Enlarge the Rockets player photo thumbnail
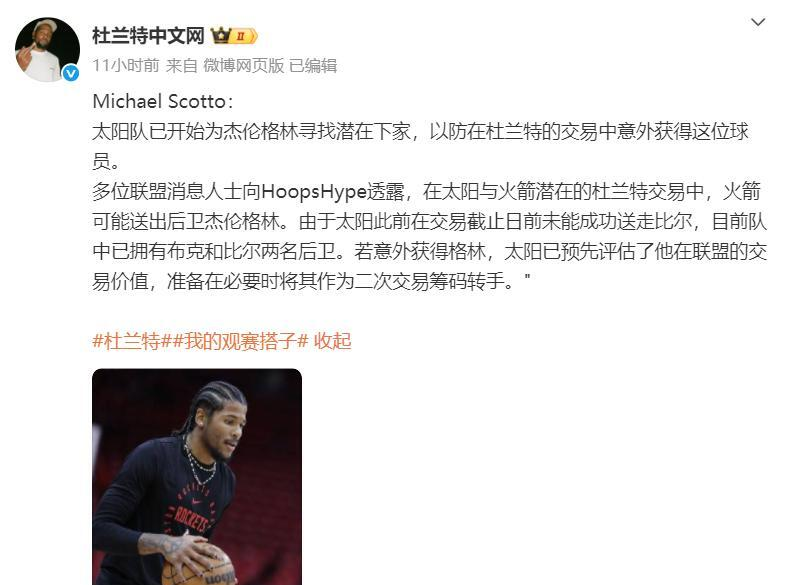This screenshot has width=791, height=585. coord(197,477)
